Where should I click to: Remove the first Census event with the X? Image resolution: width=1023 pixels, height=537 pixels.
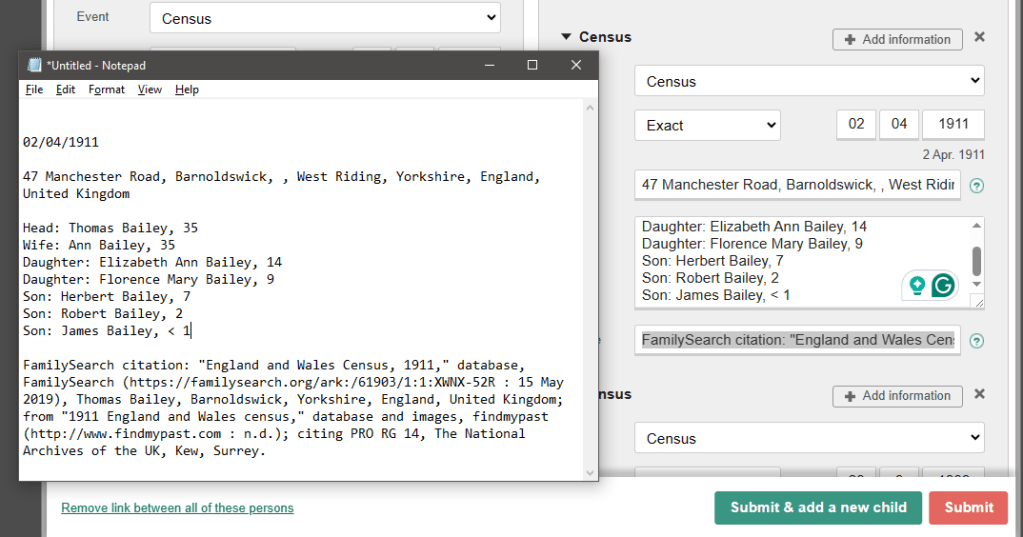pyautogui.click(x=979, y=37)
